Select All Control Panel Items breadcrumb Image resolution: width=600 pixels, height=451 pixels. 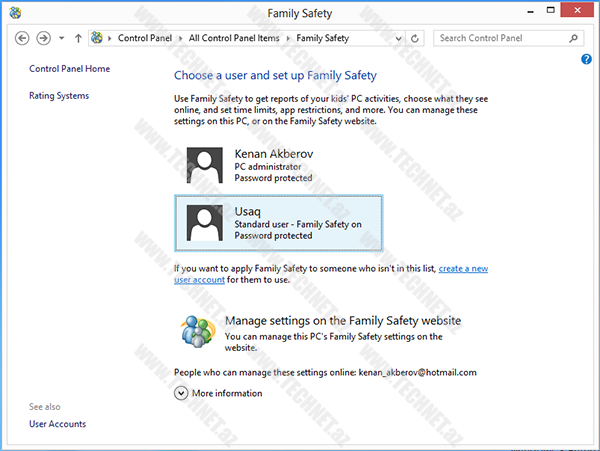coord(234,38)
